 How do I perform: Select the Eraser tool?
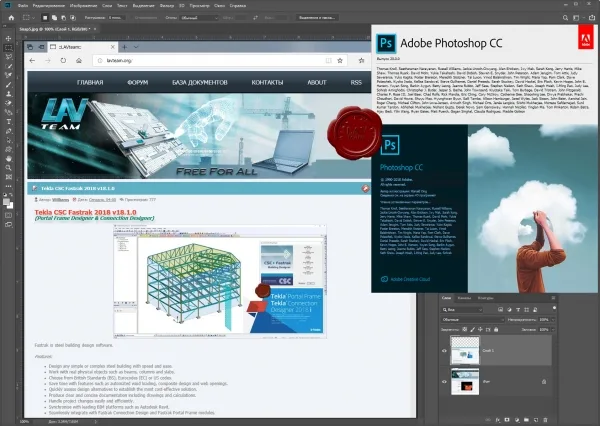click(8, 103)
